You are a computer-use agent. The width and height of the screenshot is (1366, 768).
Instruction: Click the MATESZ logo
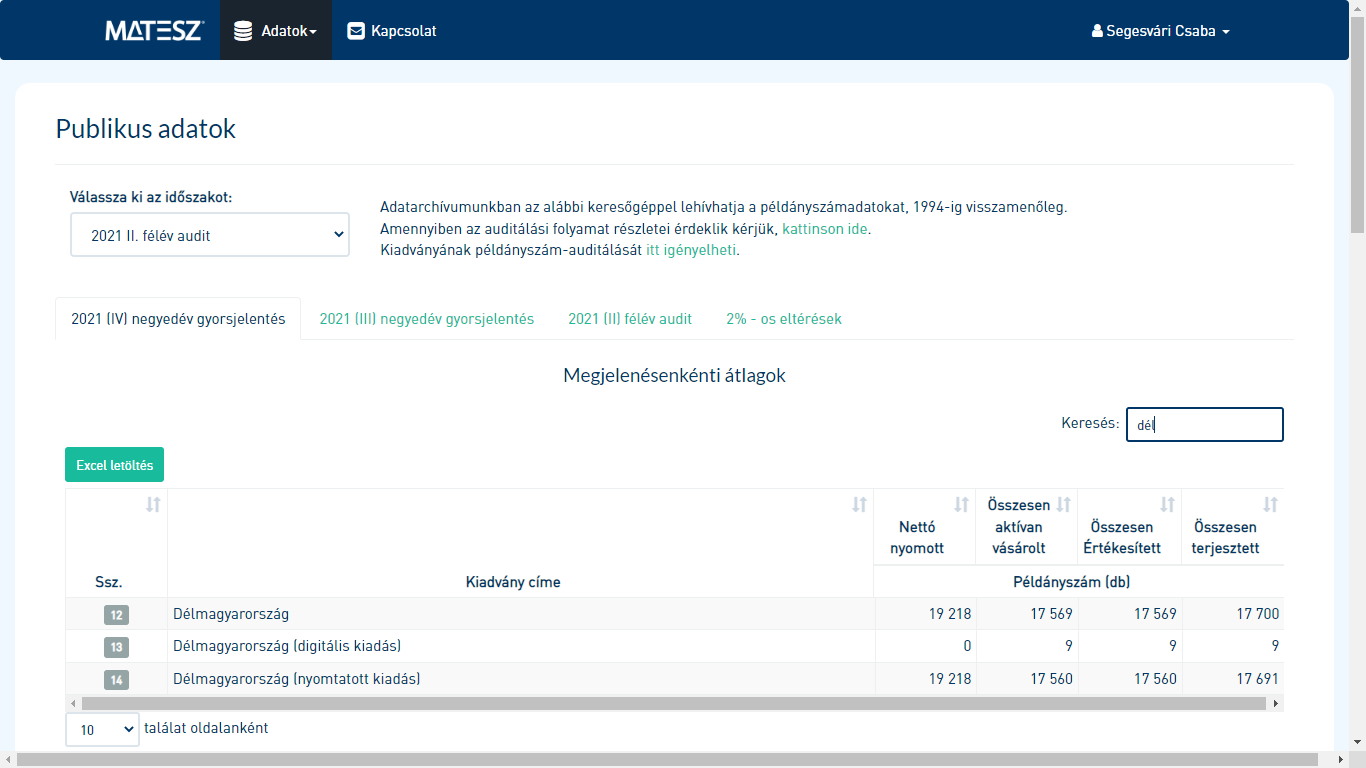154,31
